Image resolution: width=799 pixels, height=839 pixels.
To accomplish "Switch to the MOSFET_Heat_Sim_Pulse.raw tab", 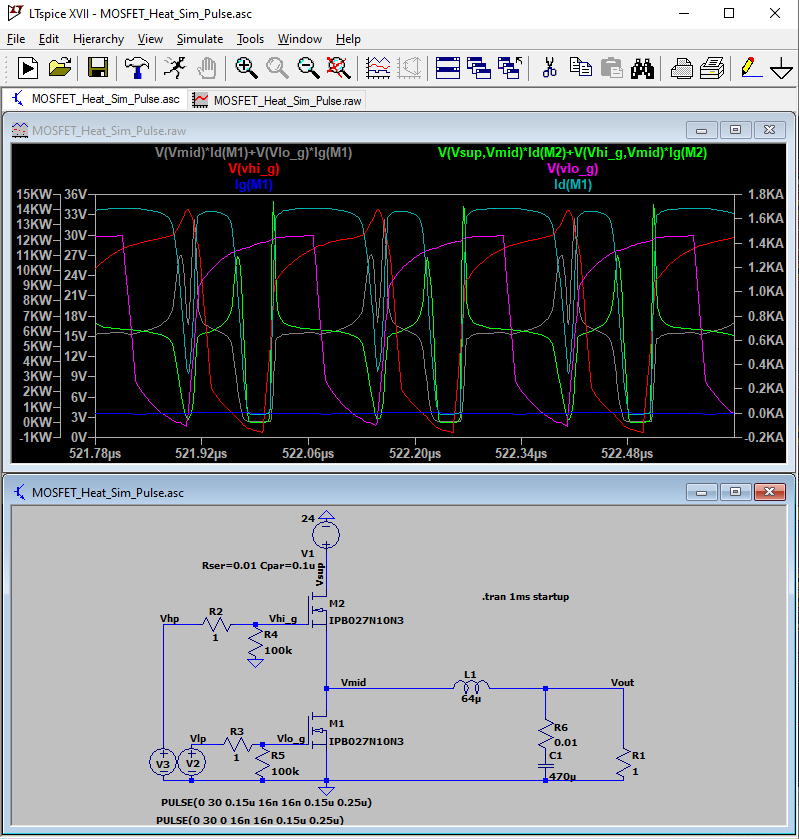I will (x=278, y=100).
